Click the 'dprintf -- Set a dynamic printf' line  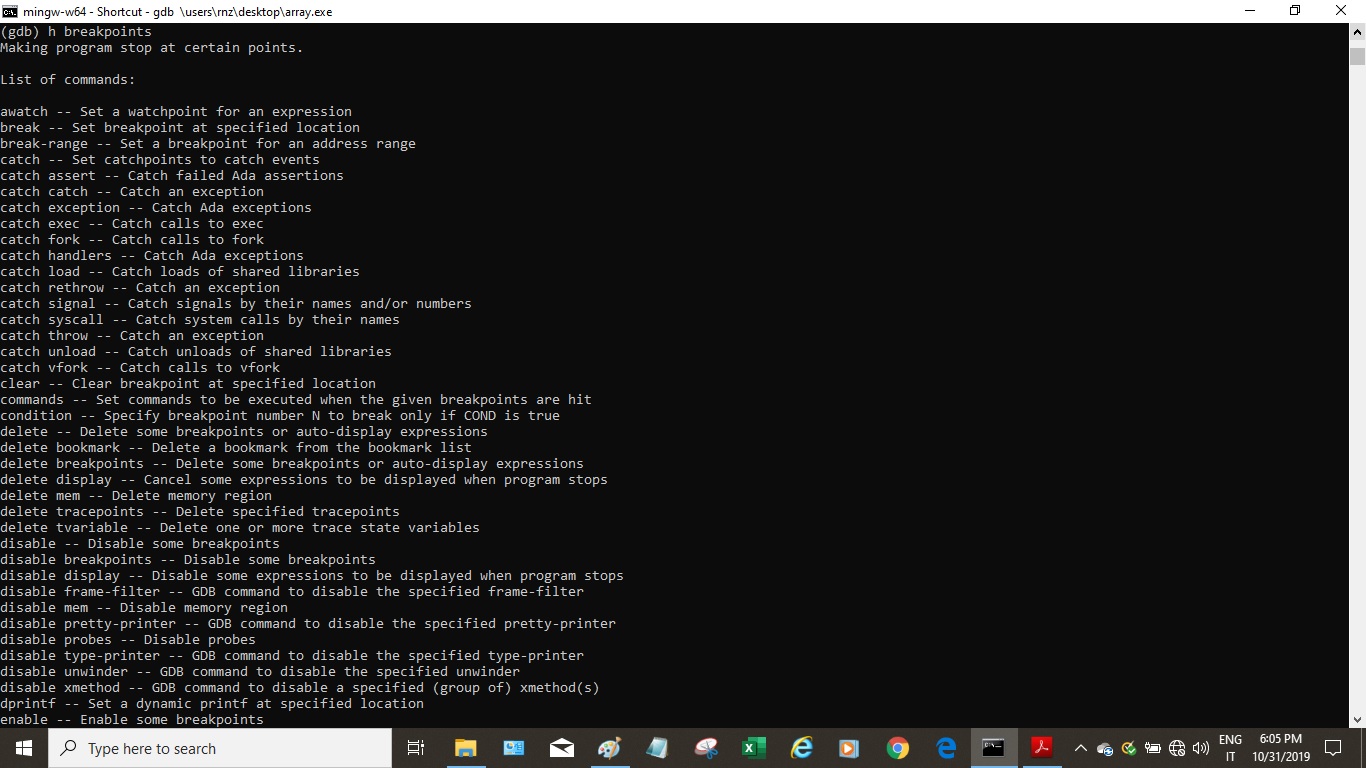[212, 704]
